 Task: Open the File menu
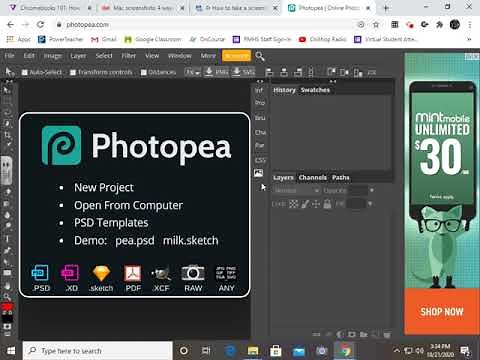pos(9,56)
